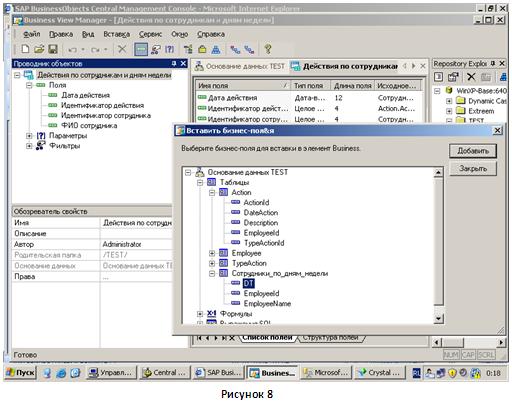Open the Окно menu

point(180,34)
